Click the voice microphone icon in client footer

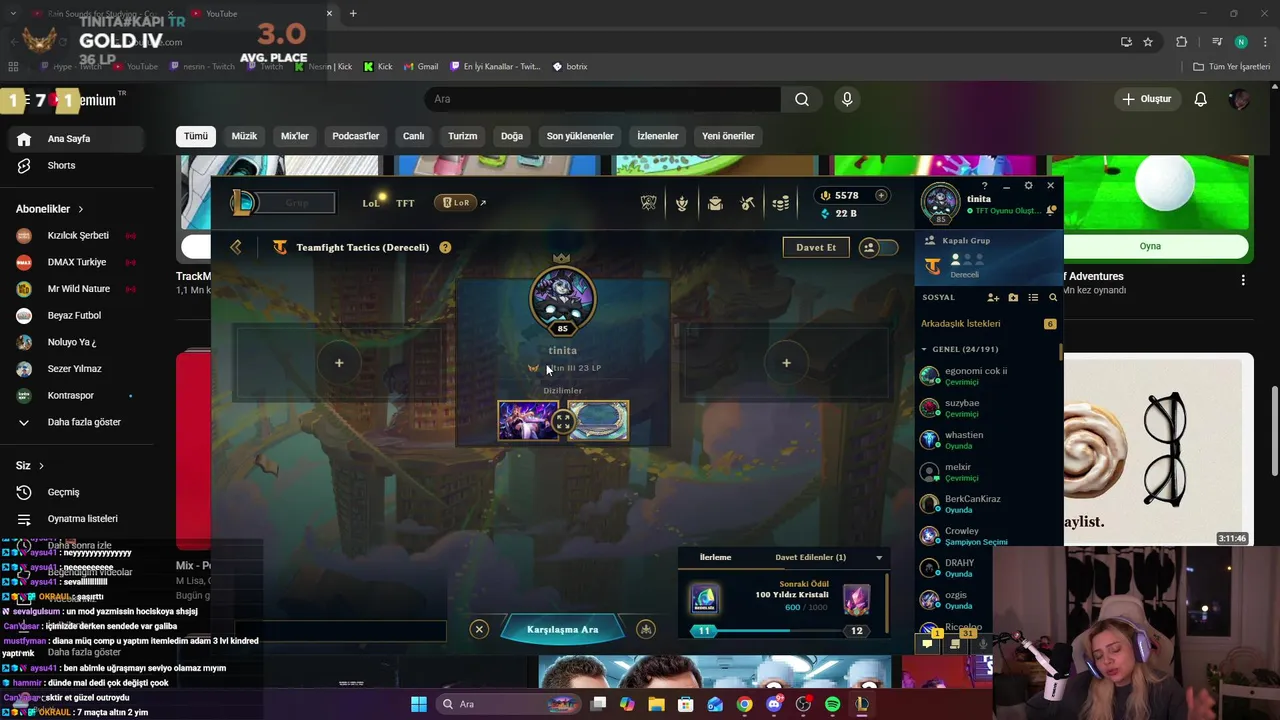pyautogui.click(x=983, y=643)
